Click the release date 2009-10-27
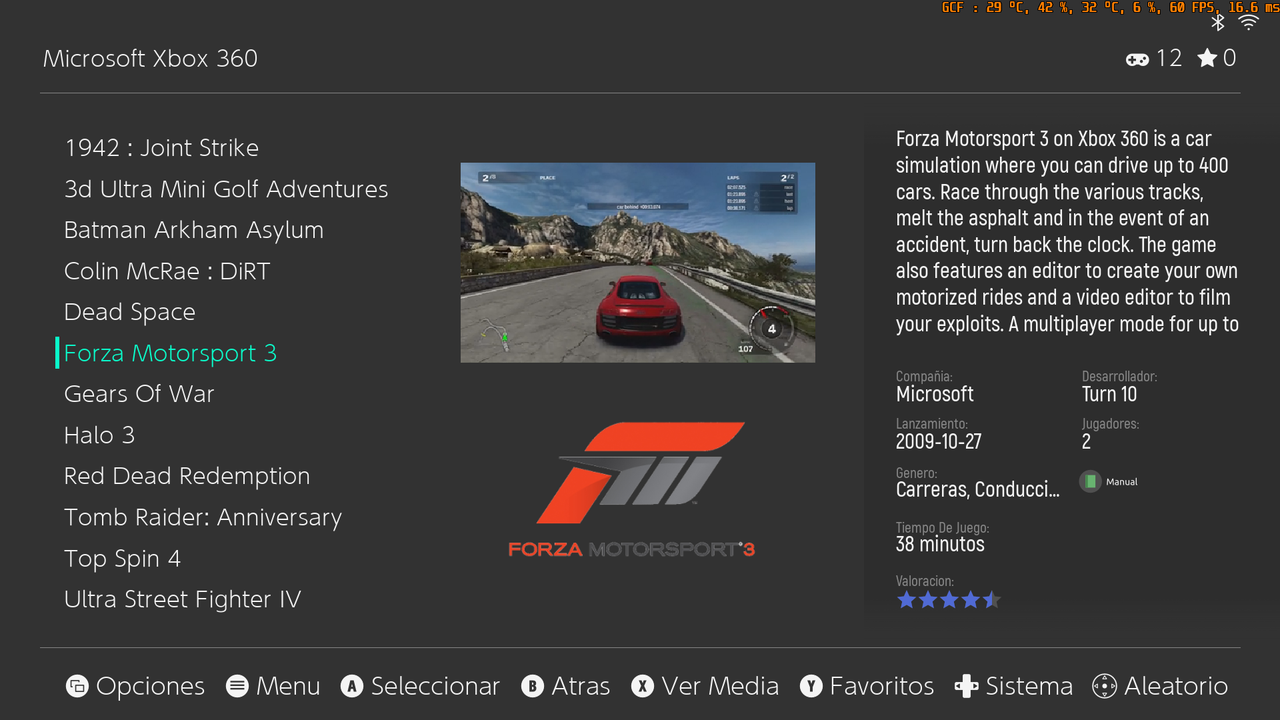Image resolution: width=1280 pixels, height=720 pixels. point(939,441)
